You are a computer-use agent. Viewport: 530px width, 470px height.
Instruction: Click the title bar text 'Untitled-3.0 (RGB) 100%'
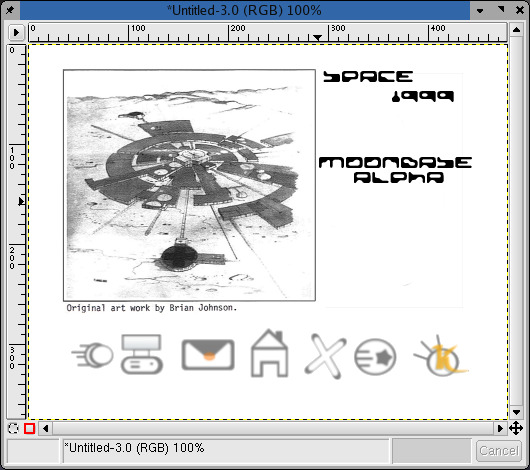(x=244, y=10)
